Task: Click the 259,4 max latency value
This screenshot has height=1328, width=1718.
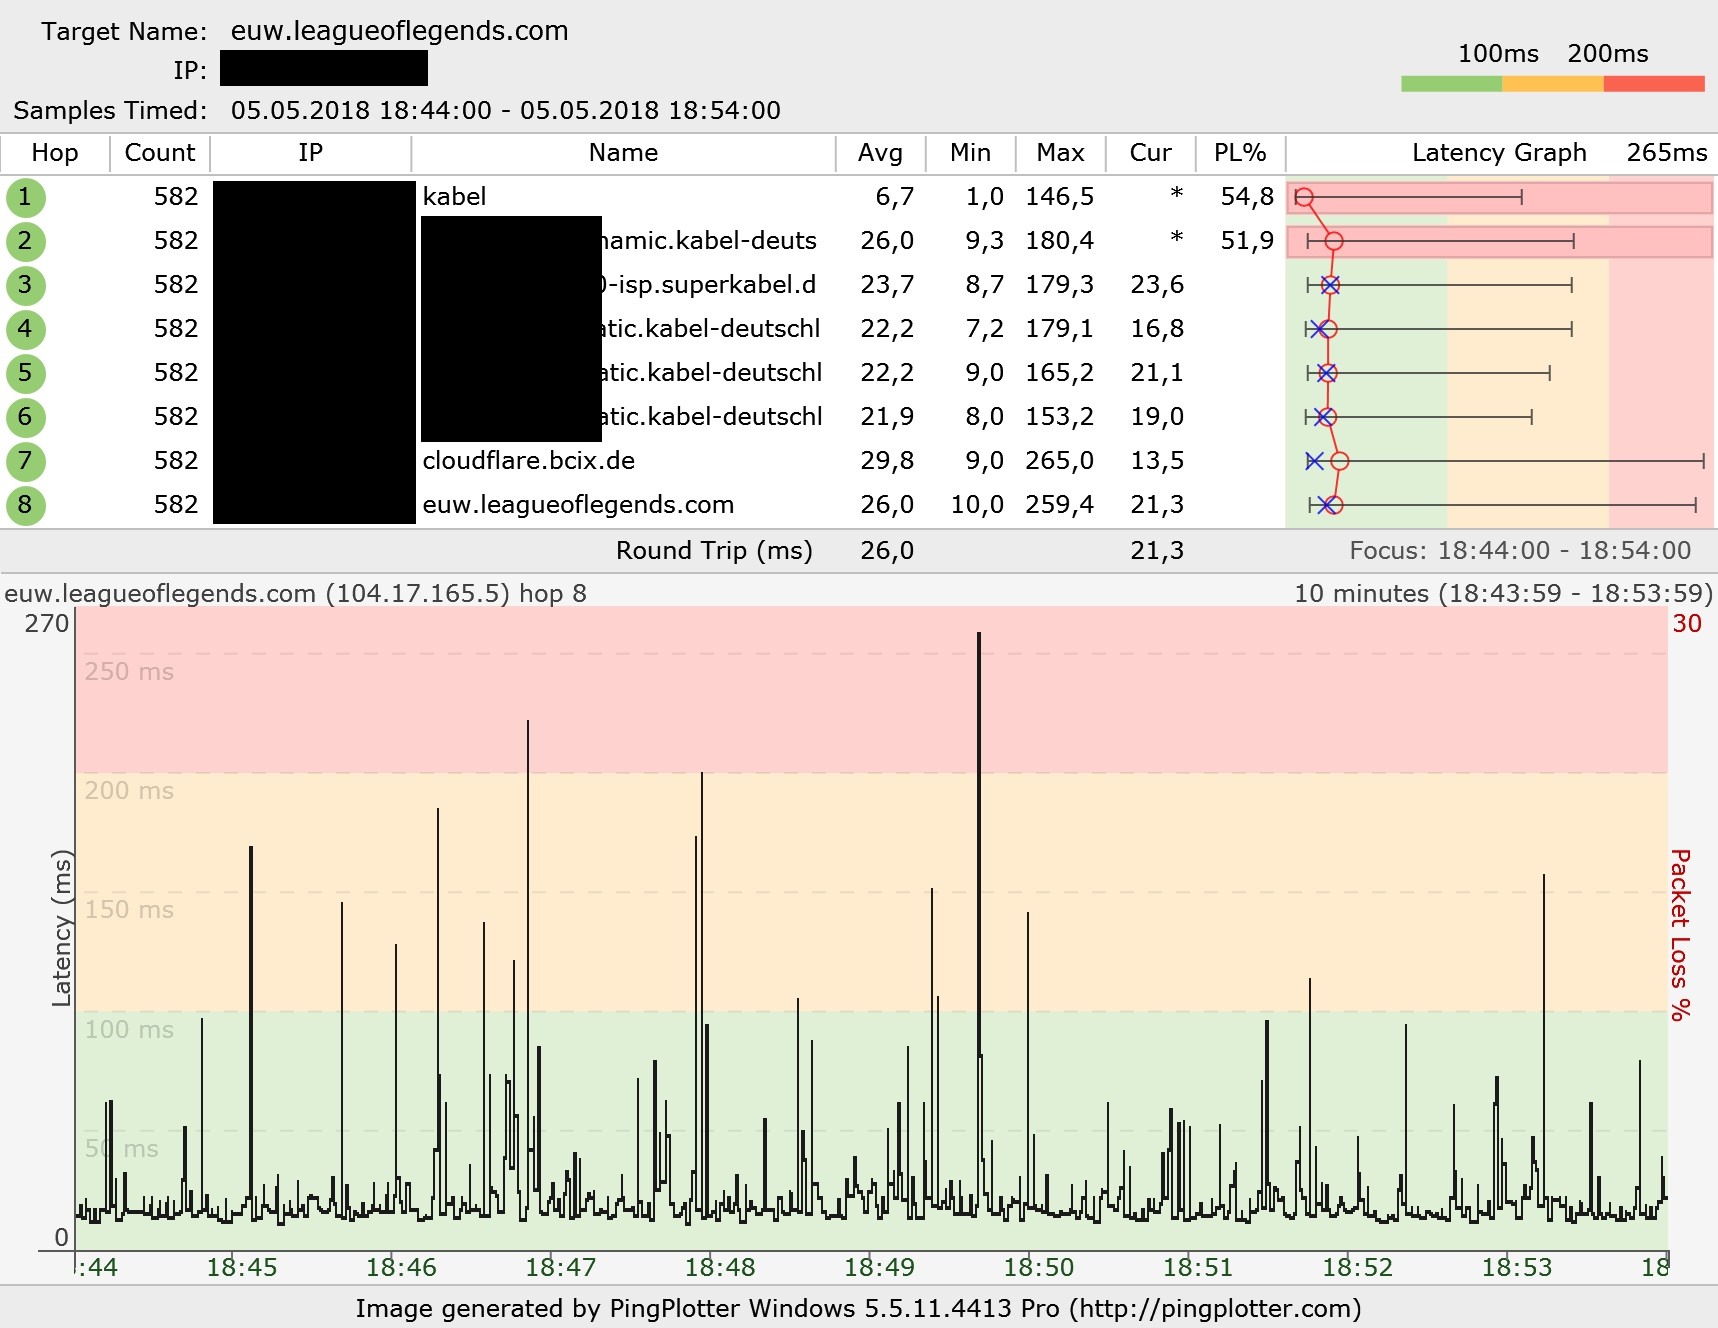Action: [x=1059, y=505]
